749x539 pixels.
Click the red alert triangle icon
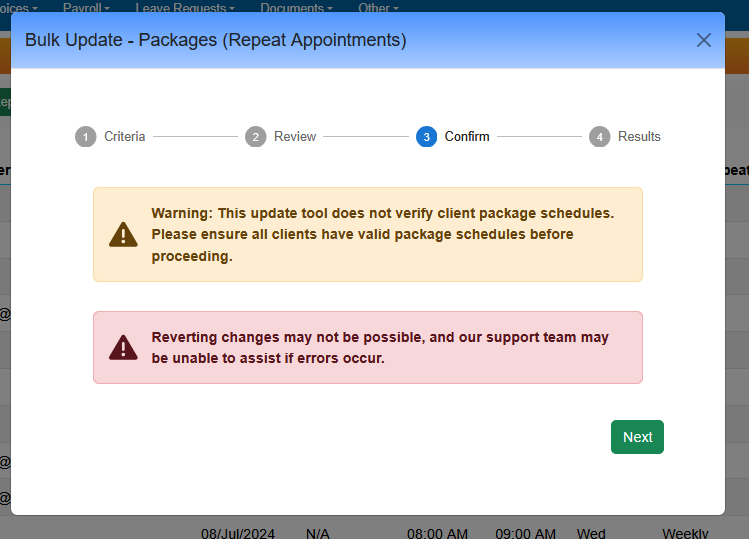pos(123,347)
